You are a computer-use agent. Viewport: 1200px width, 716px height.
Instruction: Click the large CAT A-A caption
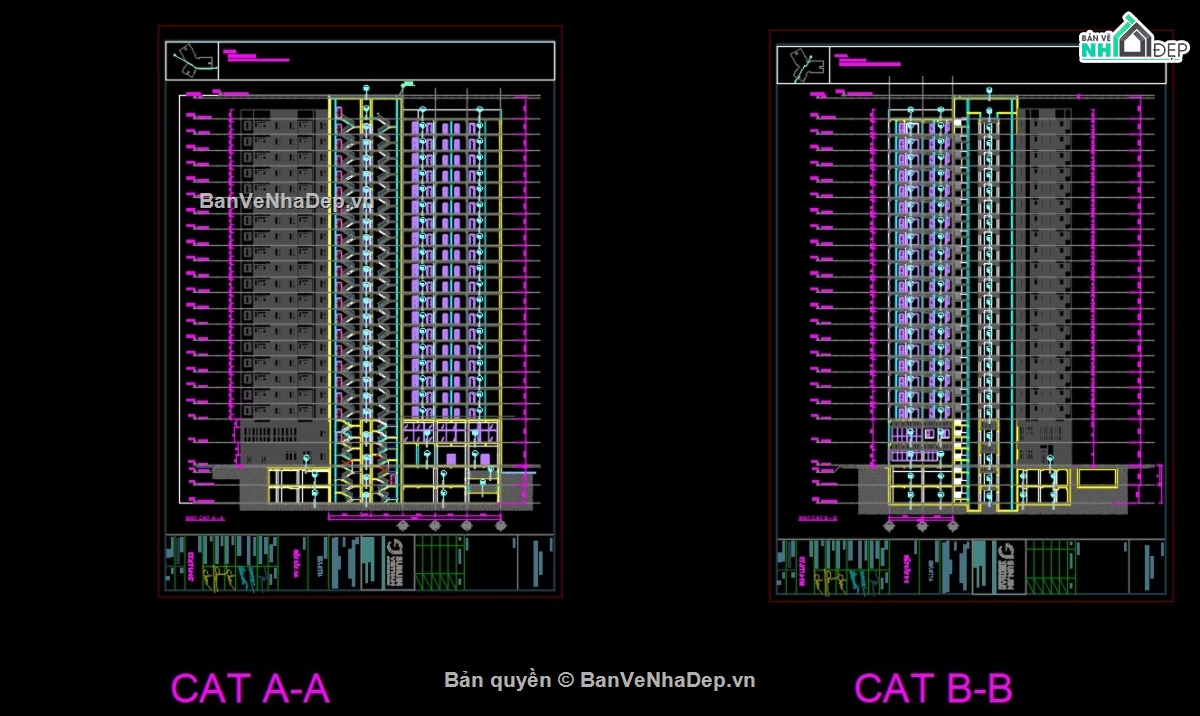tap(249, 689)
